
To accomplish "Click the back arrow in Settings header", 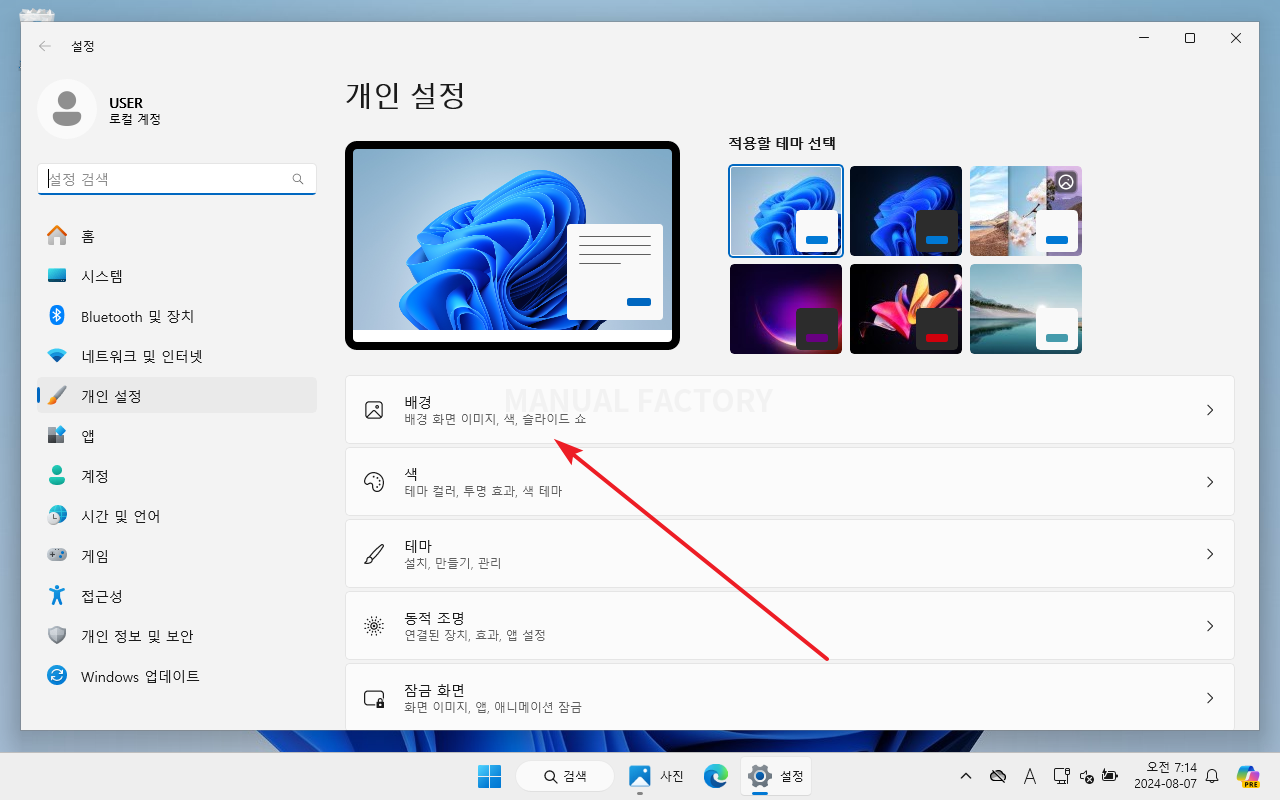I will [45, 46].
